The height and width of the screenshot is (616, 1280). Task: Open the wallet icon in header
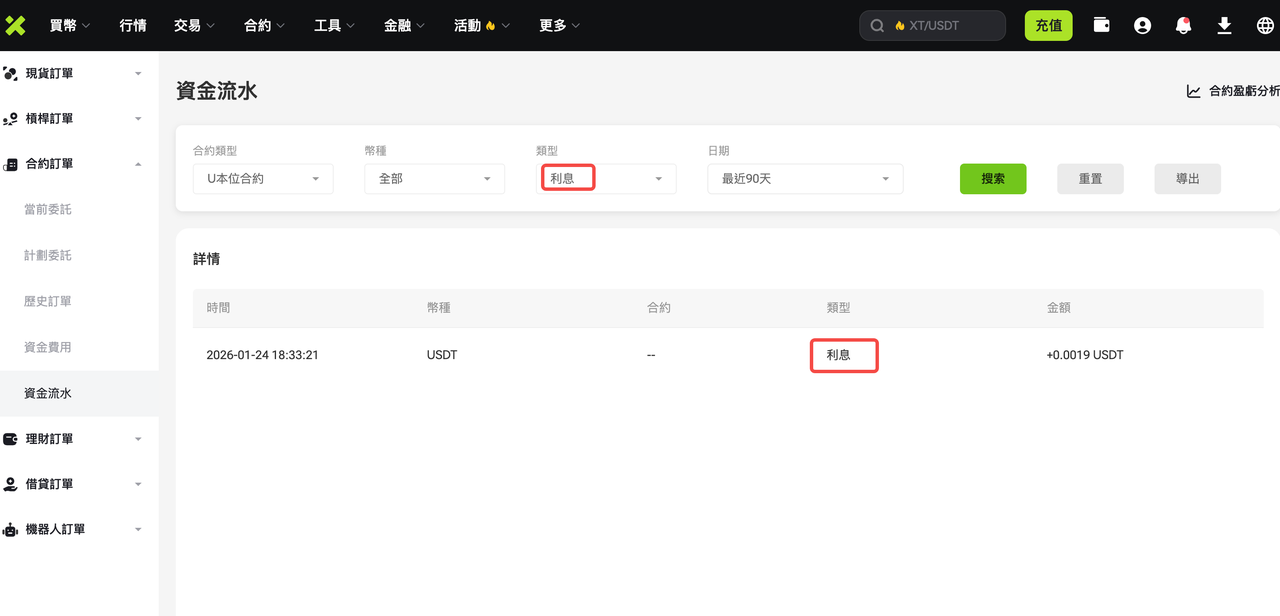1101,25
